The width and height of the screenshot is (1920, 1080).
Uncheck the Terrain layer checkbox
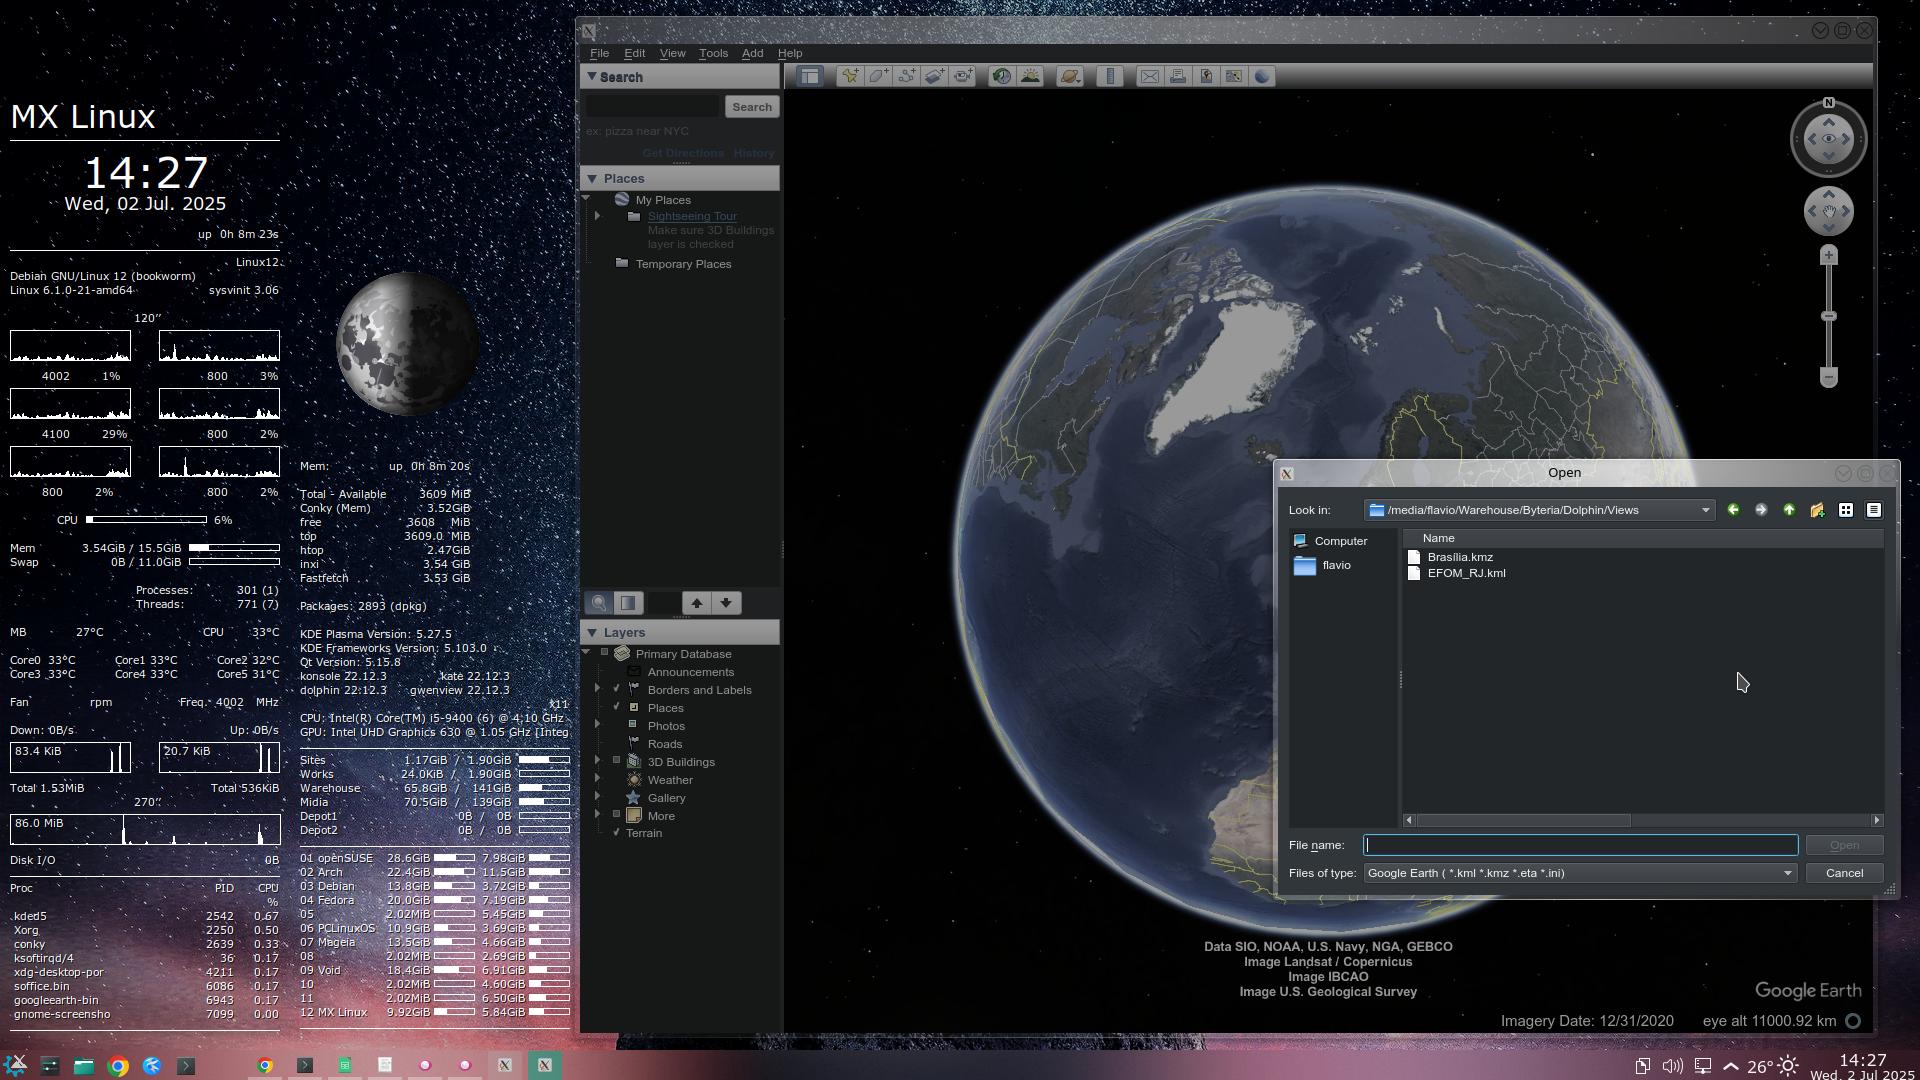[617, 833]
